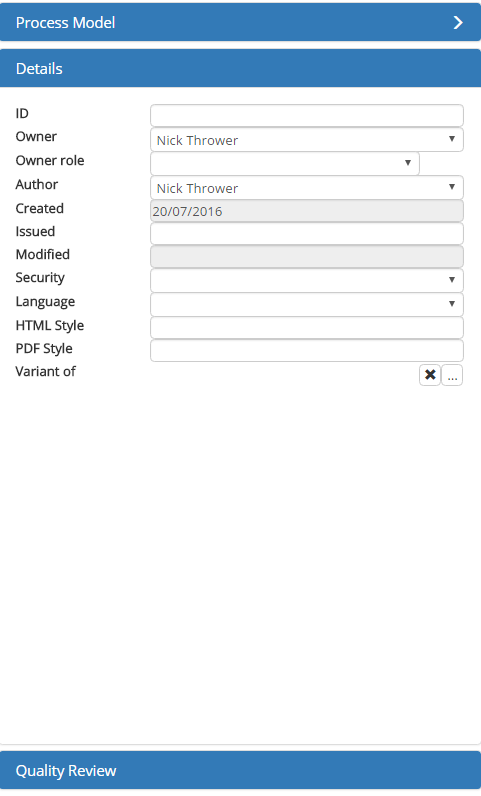Image resolution: width=481 pixels, height=796 pixels.
Task: Click into the PDF Style field
Action: (307, 351)
